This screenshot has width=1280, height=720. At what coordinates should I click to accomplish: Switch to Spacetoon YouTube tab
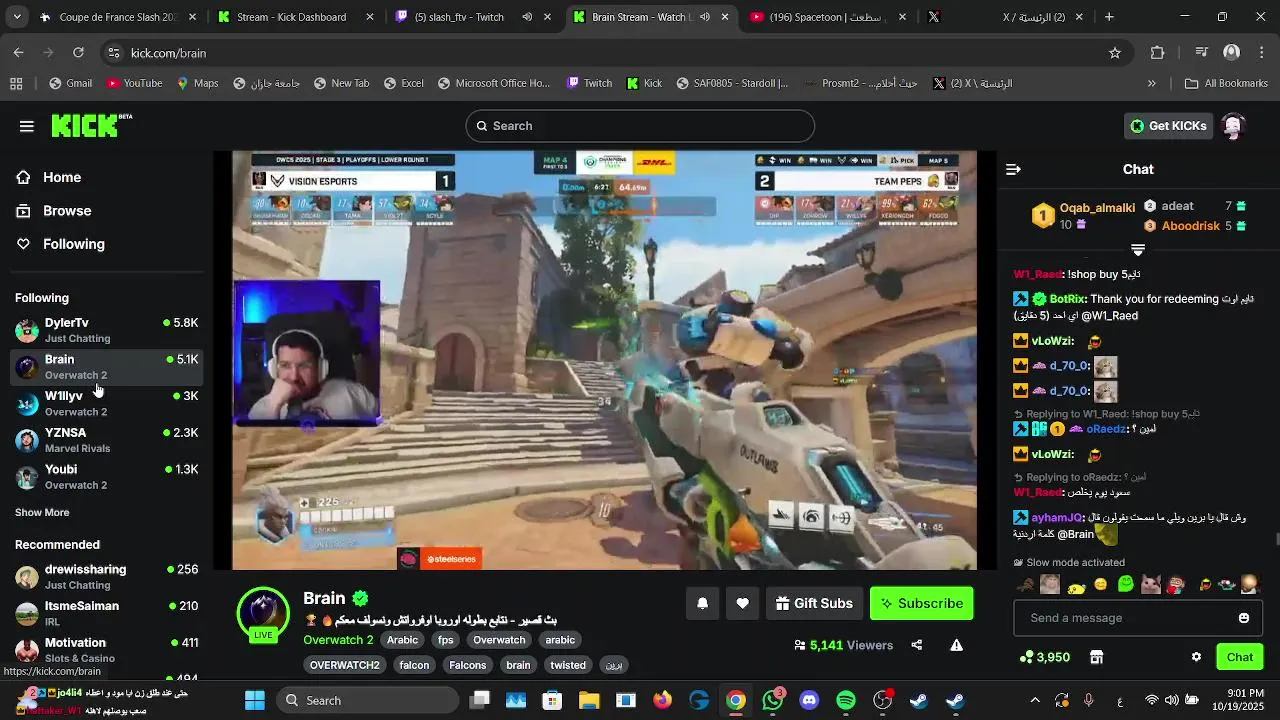click(829, 17)
